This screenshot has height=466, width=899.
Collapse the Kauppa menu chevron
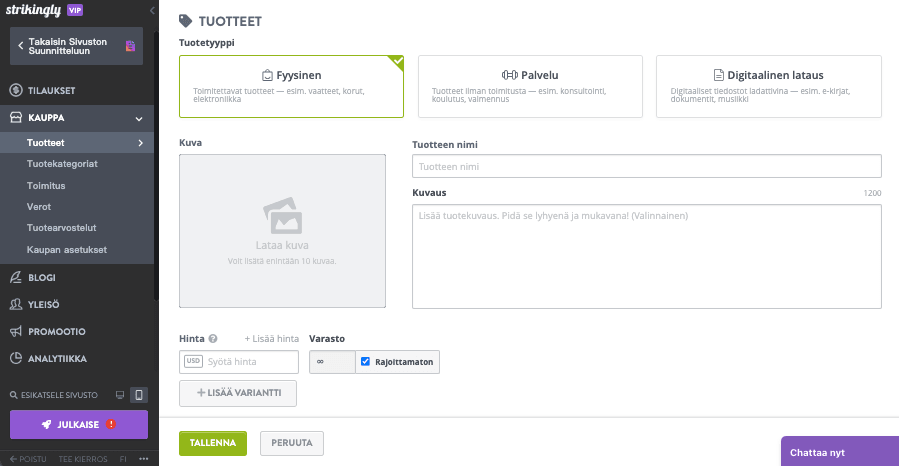[x=140, y=118]
